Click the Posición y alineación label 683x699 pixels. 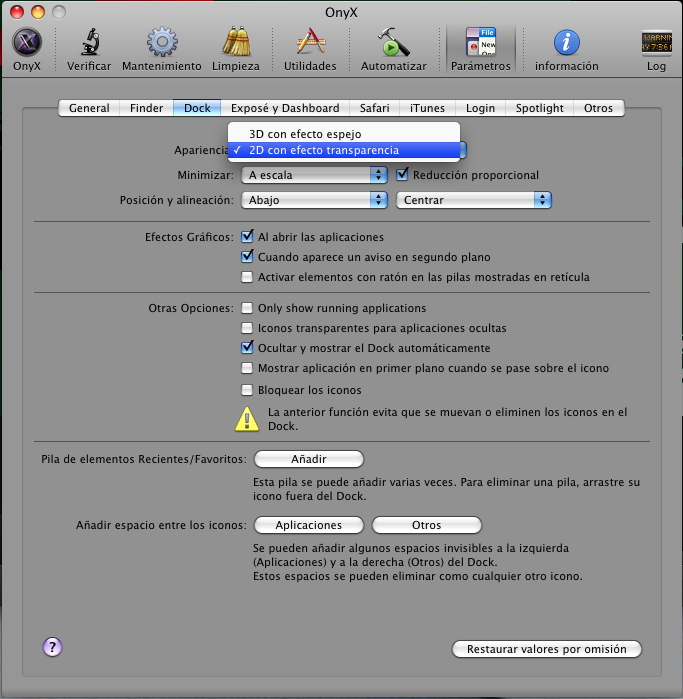pos(177,200)
